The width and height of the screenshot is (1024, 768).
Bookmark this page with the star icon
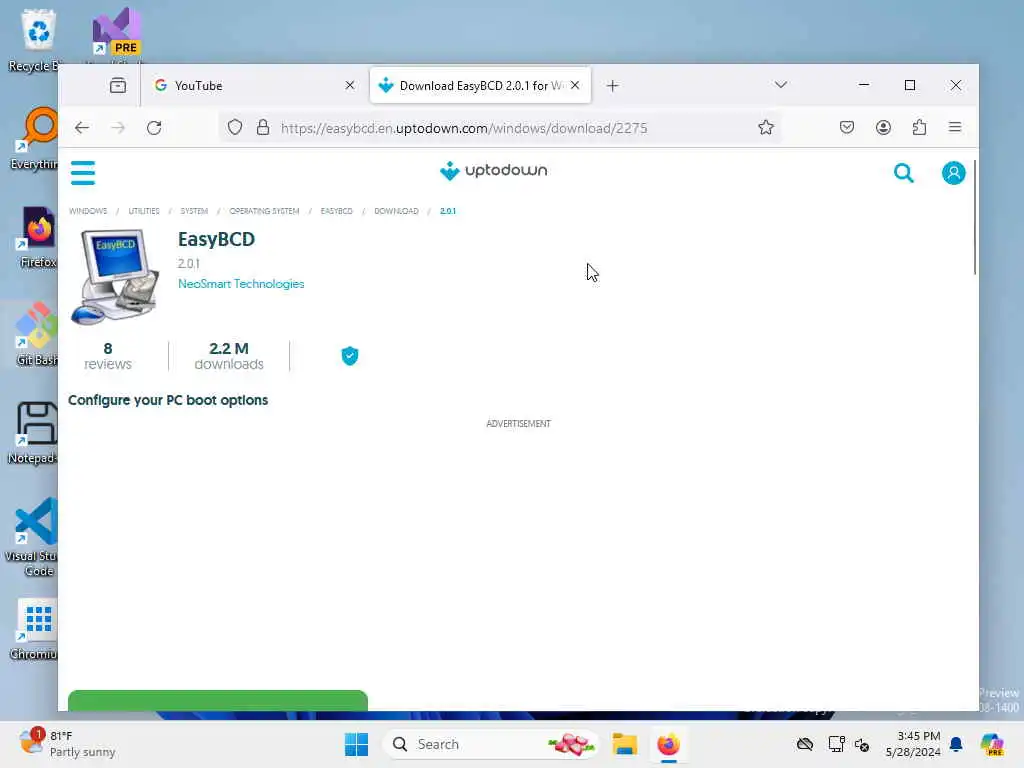tap(766, 127)
